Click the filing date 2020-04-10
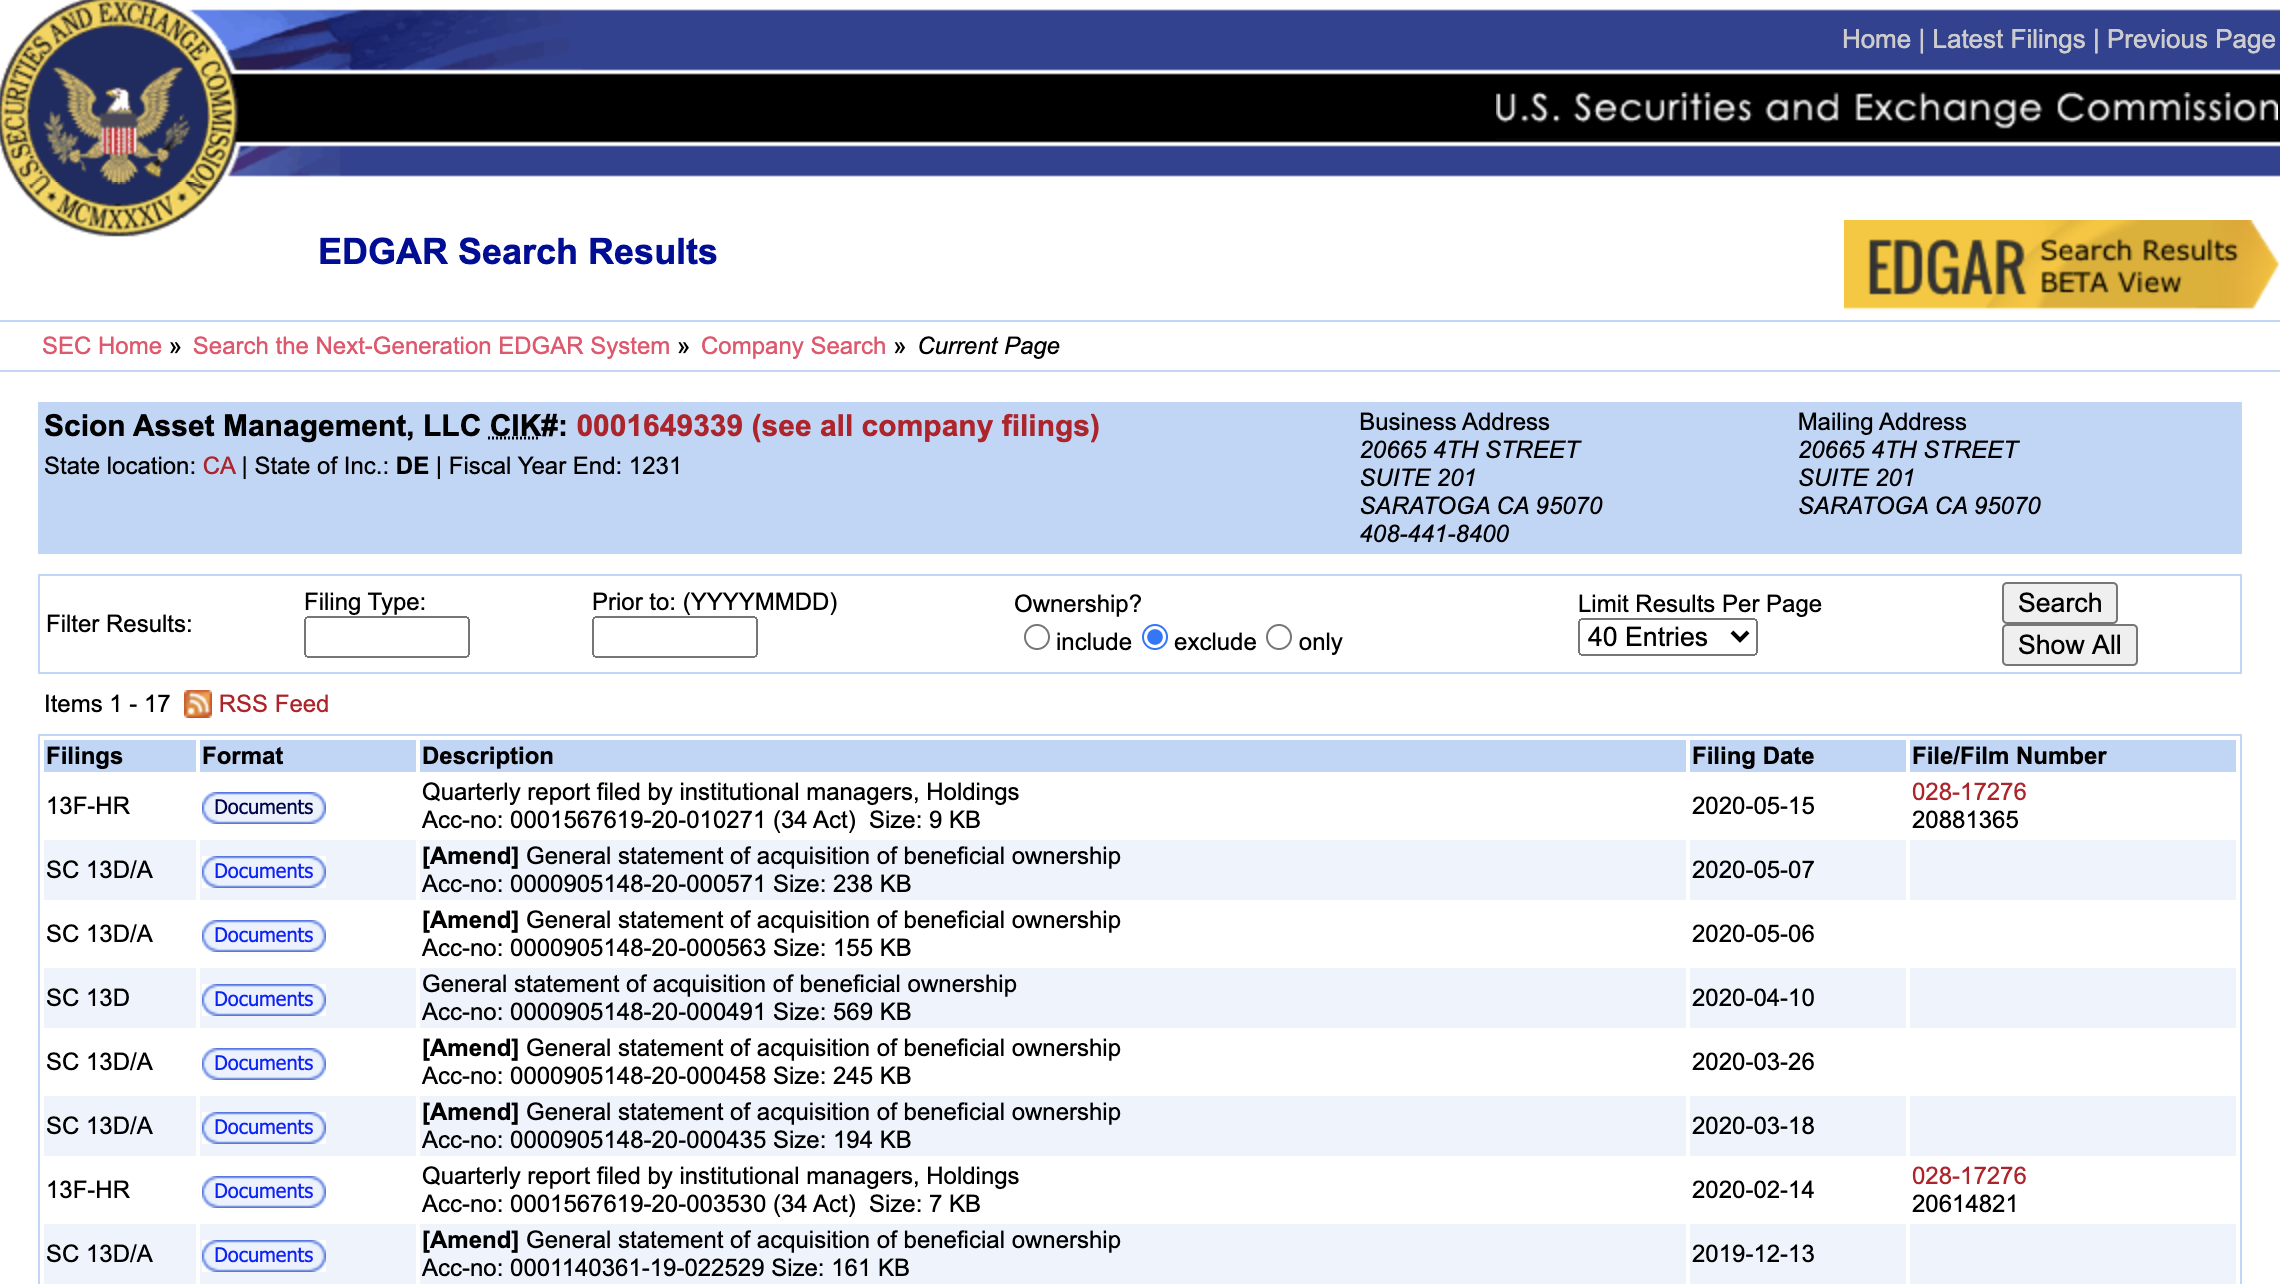 pyautogui.click(x=1752, y=998)
